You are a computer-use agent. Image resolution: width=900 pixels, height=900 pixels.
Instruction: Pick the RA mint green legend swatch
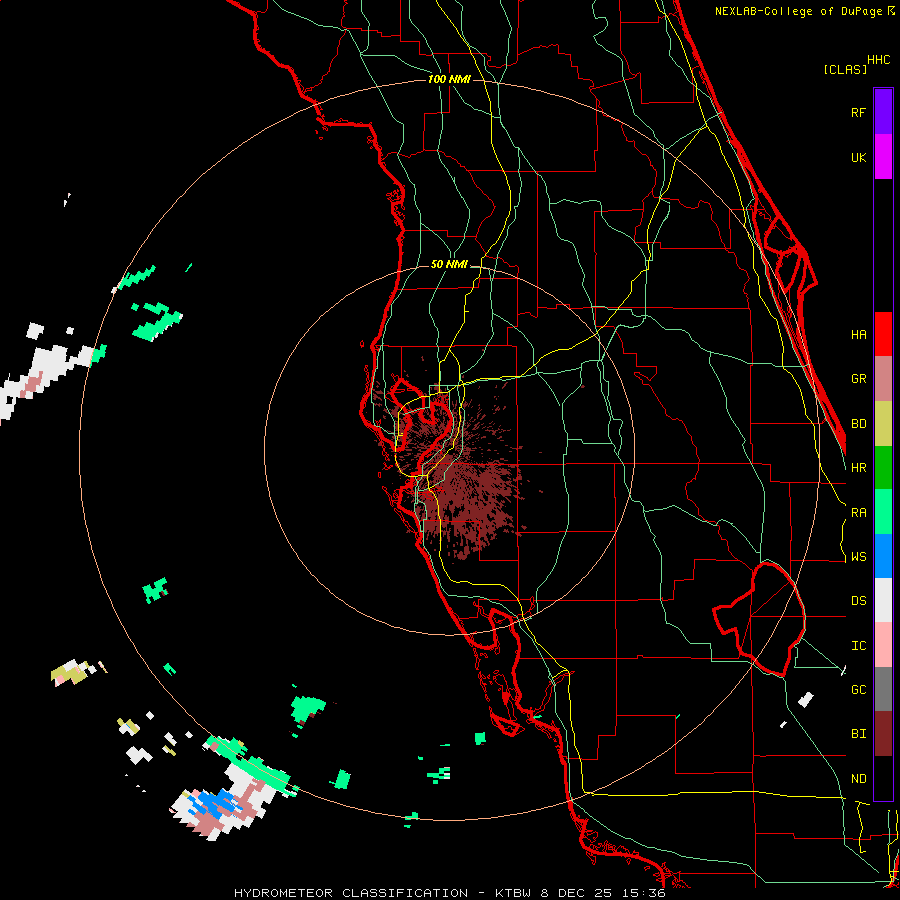point(883,512)
